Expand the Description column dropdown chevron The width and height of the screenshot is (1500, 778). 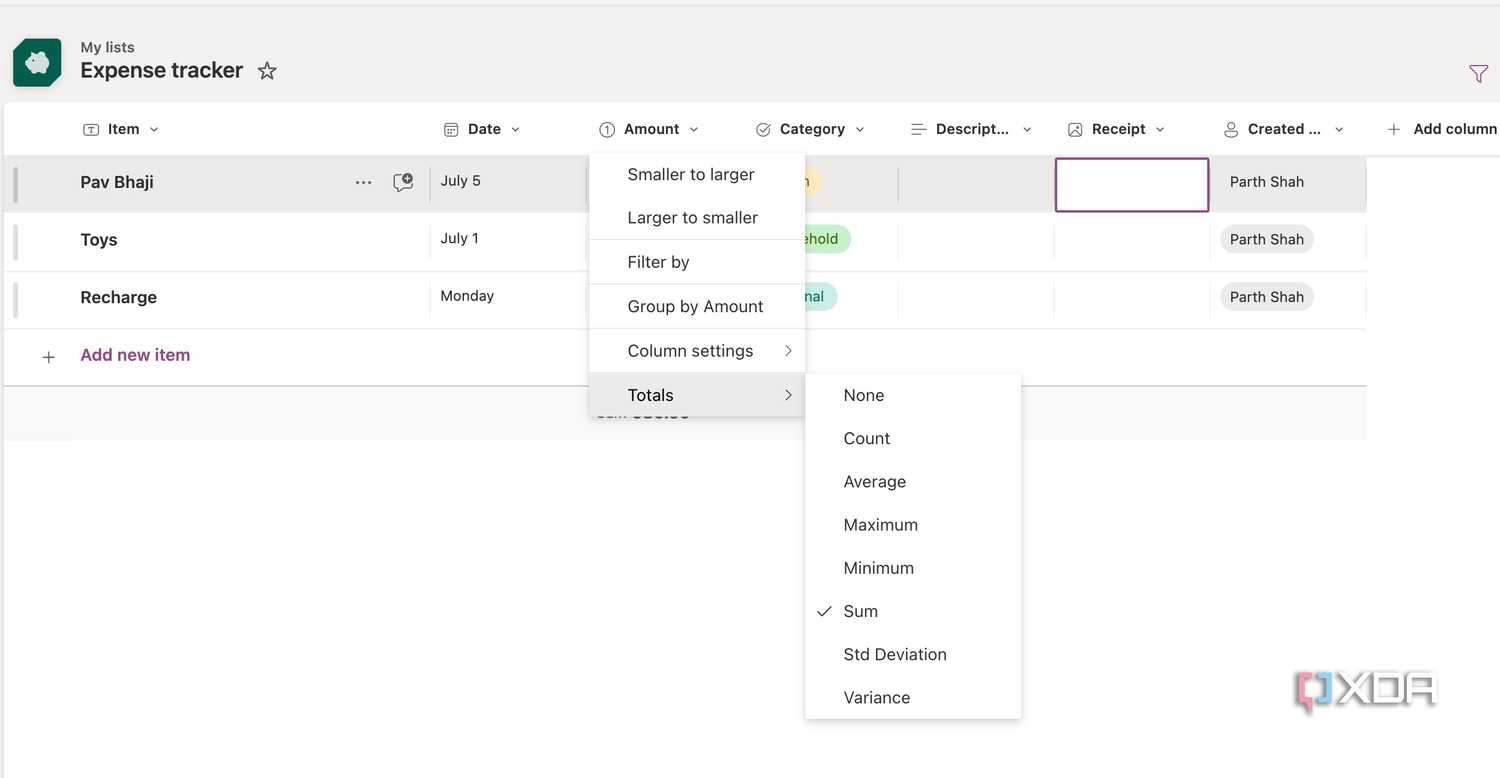click(x=1027, y=130)
